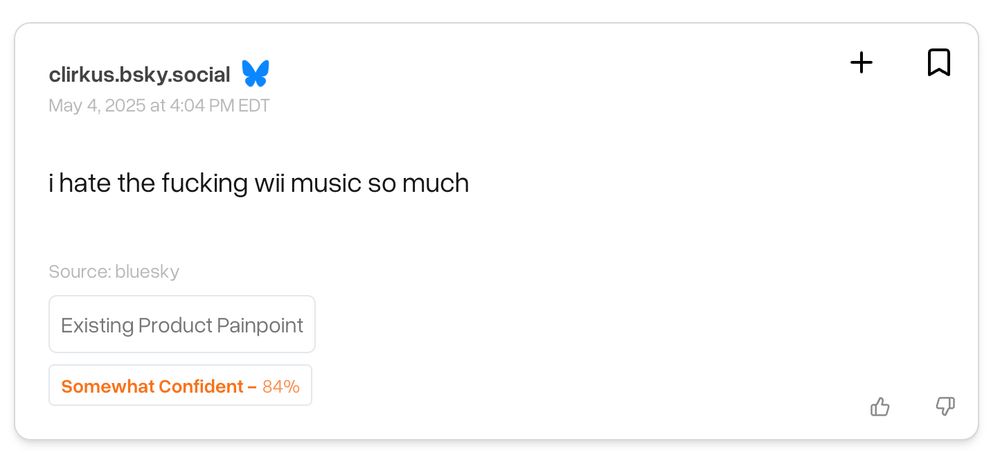Click the word 'bluesky' in source line

[x=147, y=271]
